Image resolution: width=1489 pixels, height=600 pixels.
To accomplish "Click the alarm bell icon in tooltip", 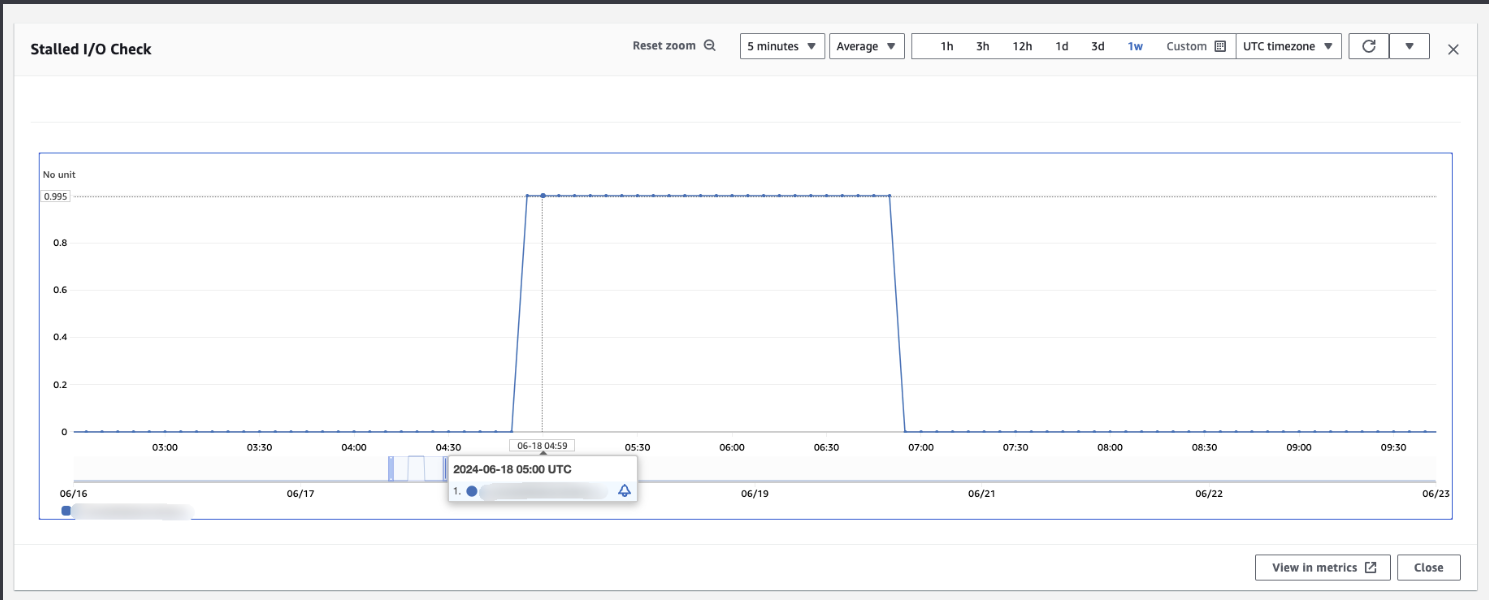I will click(x=624, y=491).
